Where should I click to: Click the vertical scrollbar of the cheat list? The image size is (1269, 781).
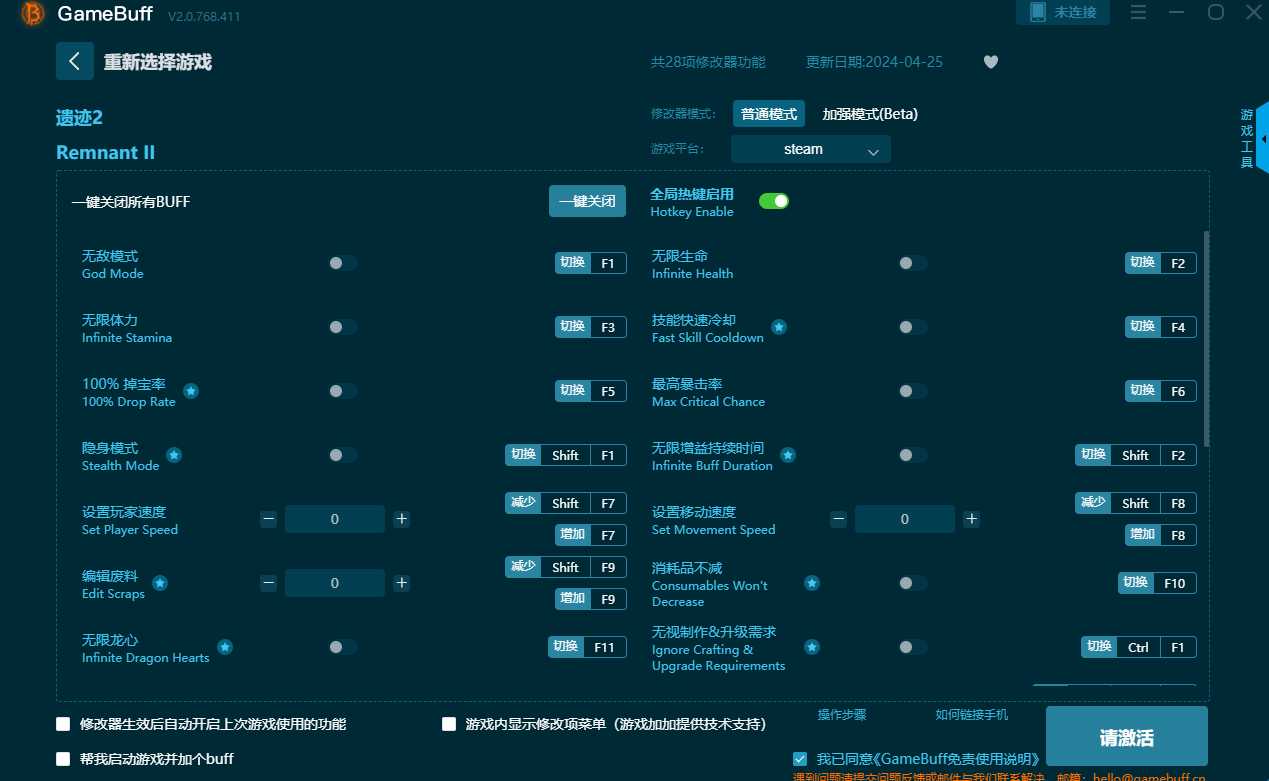tap(1206, 338)
